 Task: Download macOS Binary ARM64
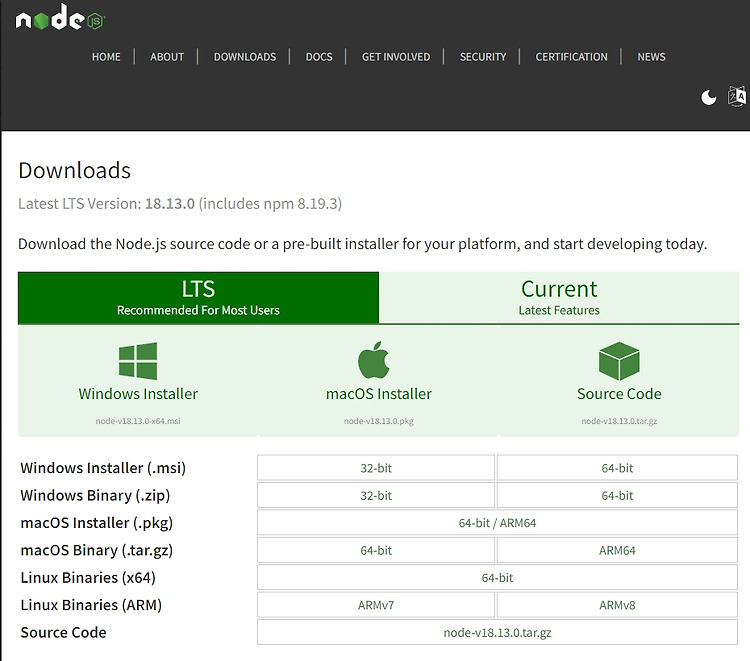coord(618,550)
